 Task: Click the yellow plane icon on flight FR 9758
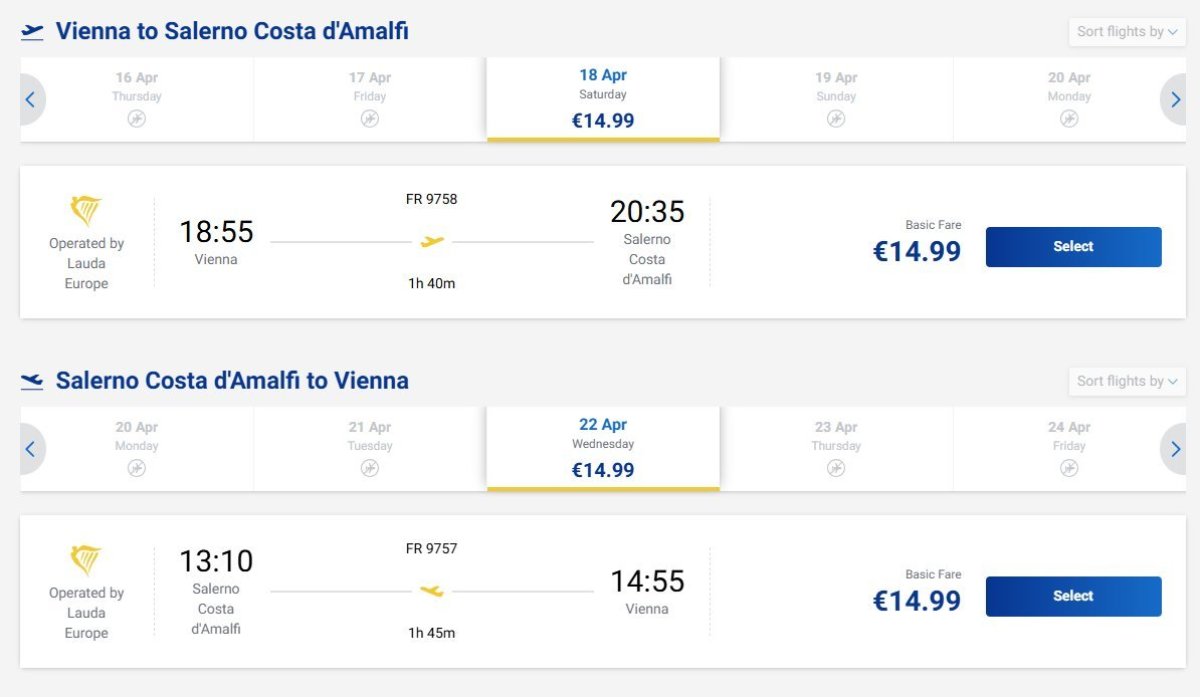(432, 241)
